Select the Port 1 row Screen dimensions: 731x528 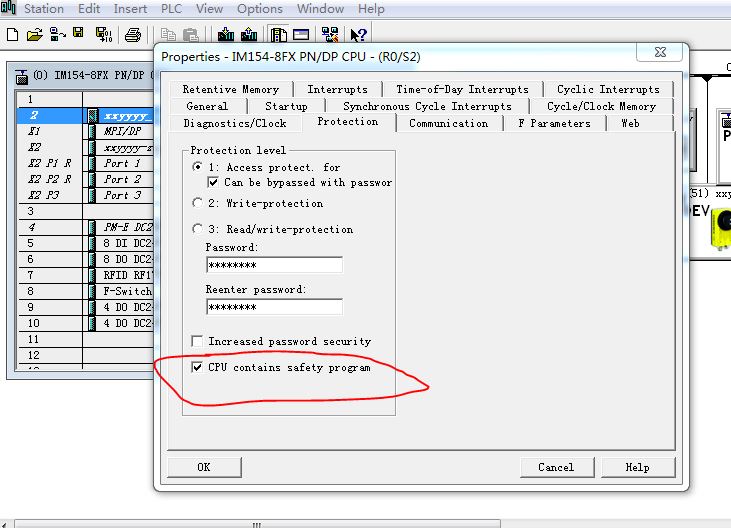86,163
